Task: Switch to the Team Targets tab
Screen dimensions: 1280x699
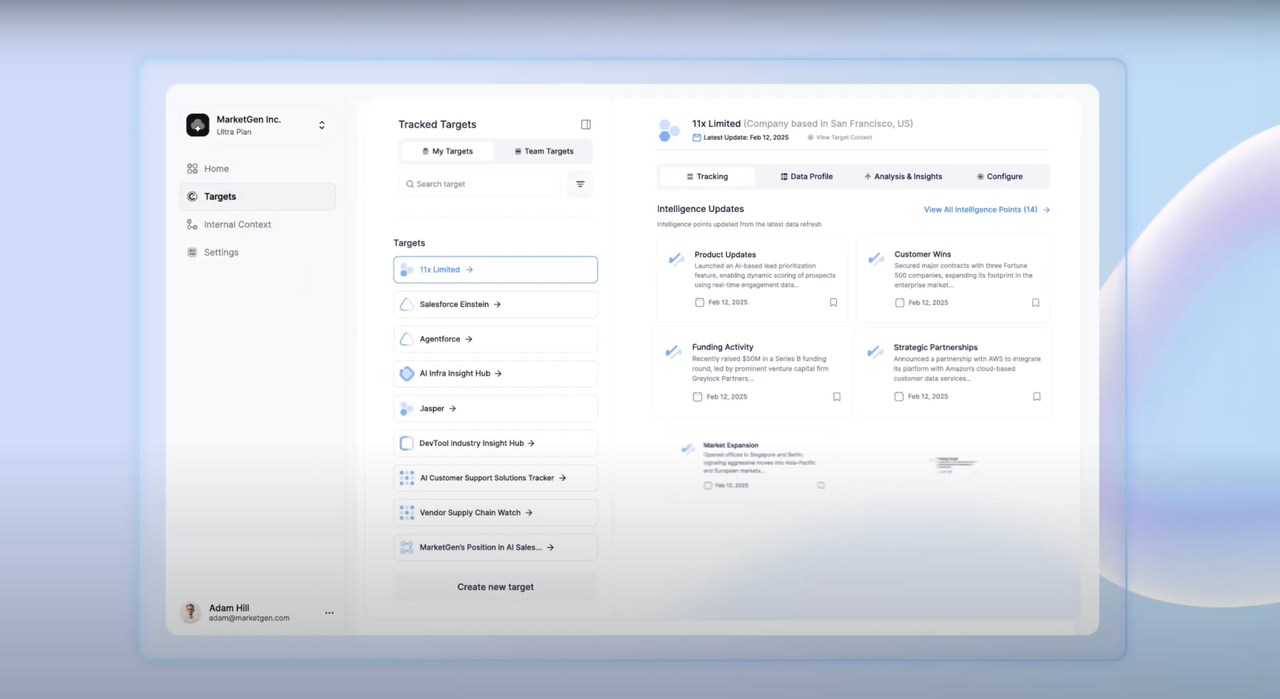Action: 544,152
